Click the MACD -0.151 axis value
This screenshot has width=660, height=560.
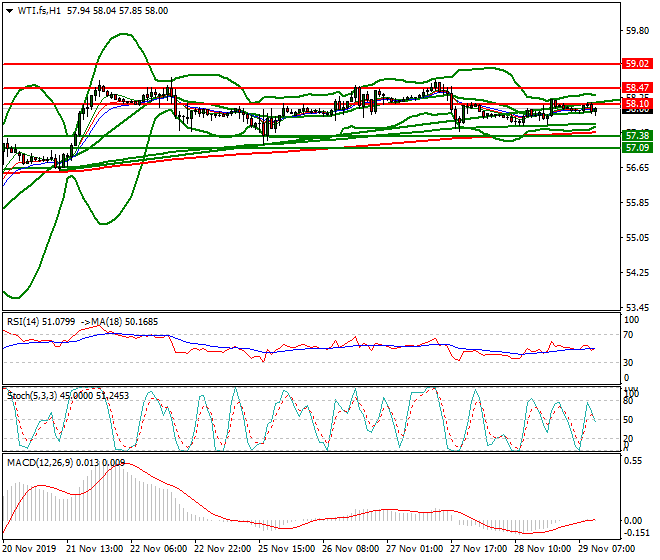635,533
